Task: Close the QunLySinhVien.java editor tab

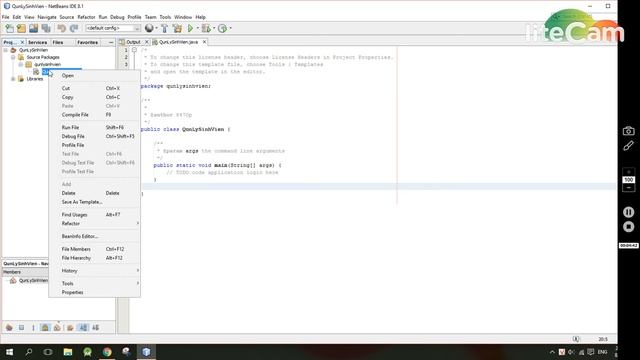Action: 204,42
